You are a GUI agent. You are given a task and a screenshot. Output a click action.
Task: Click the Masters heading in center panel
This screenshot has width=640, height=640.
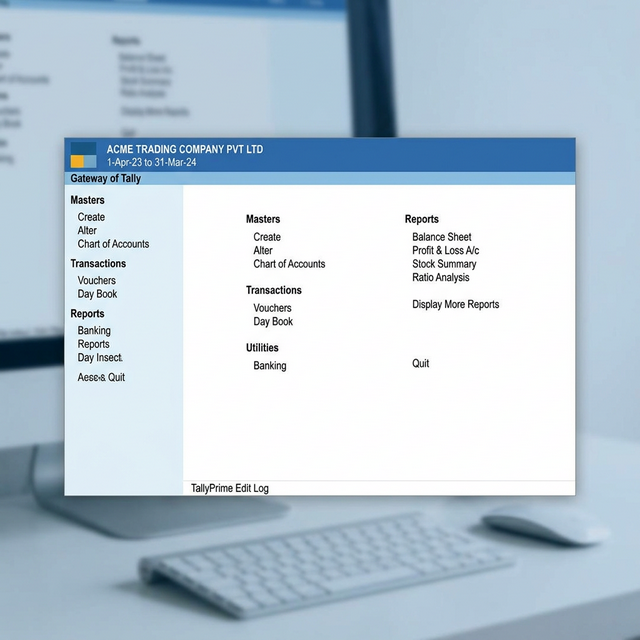click(x=263, y=219)
